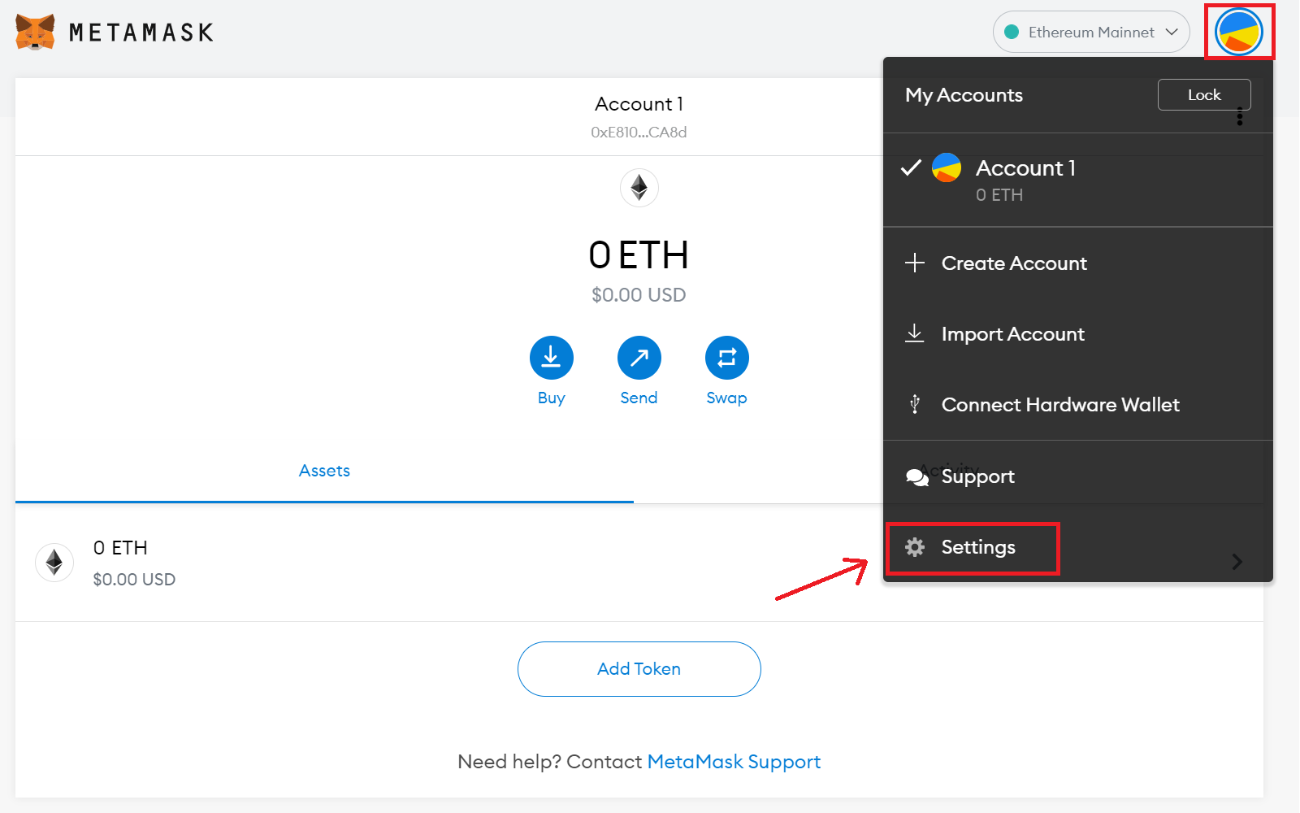The image size is (1300, 813).
Task: Click the Buy download icon
Action: [x=551, y=358]
